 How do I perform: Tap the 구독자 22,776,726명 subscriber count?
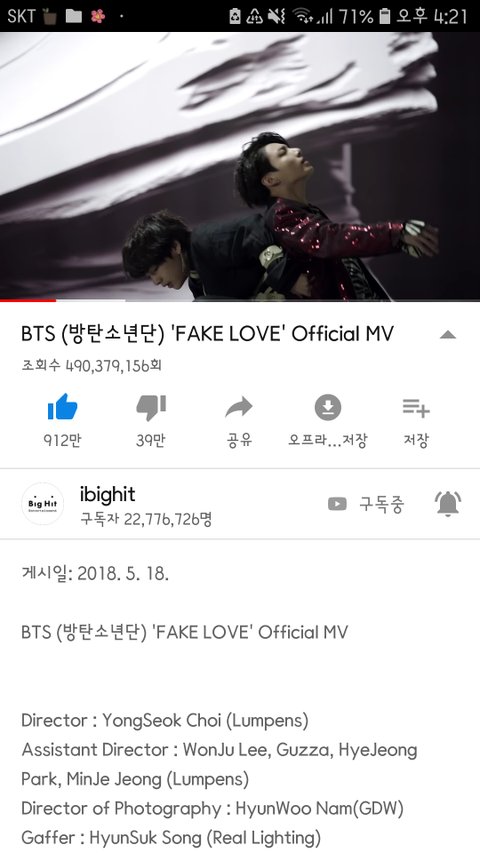click(146, 518)
